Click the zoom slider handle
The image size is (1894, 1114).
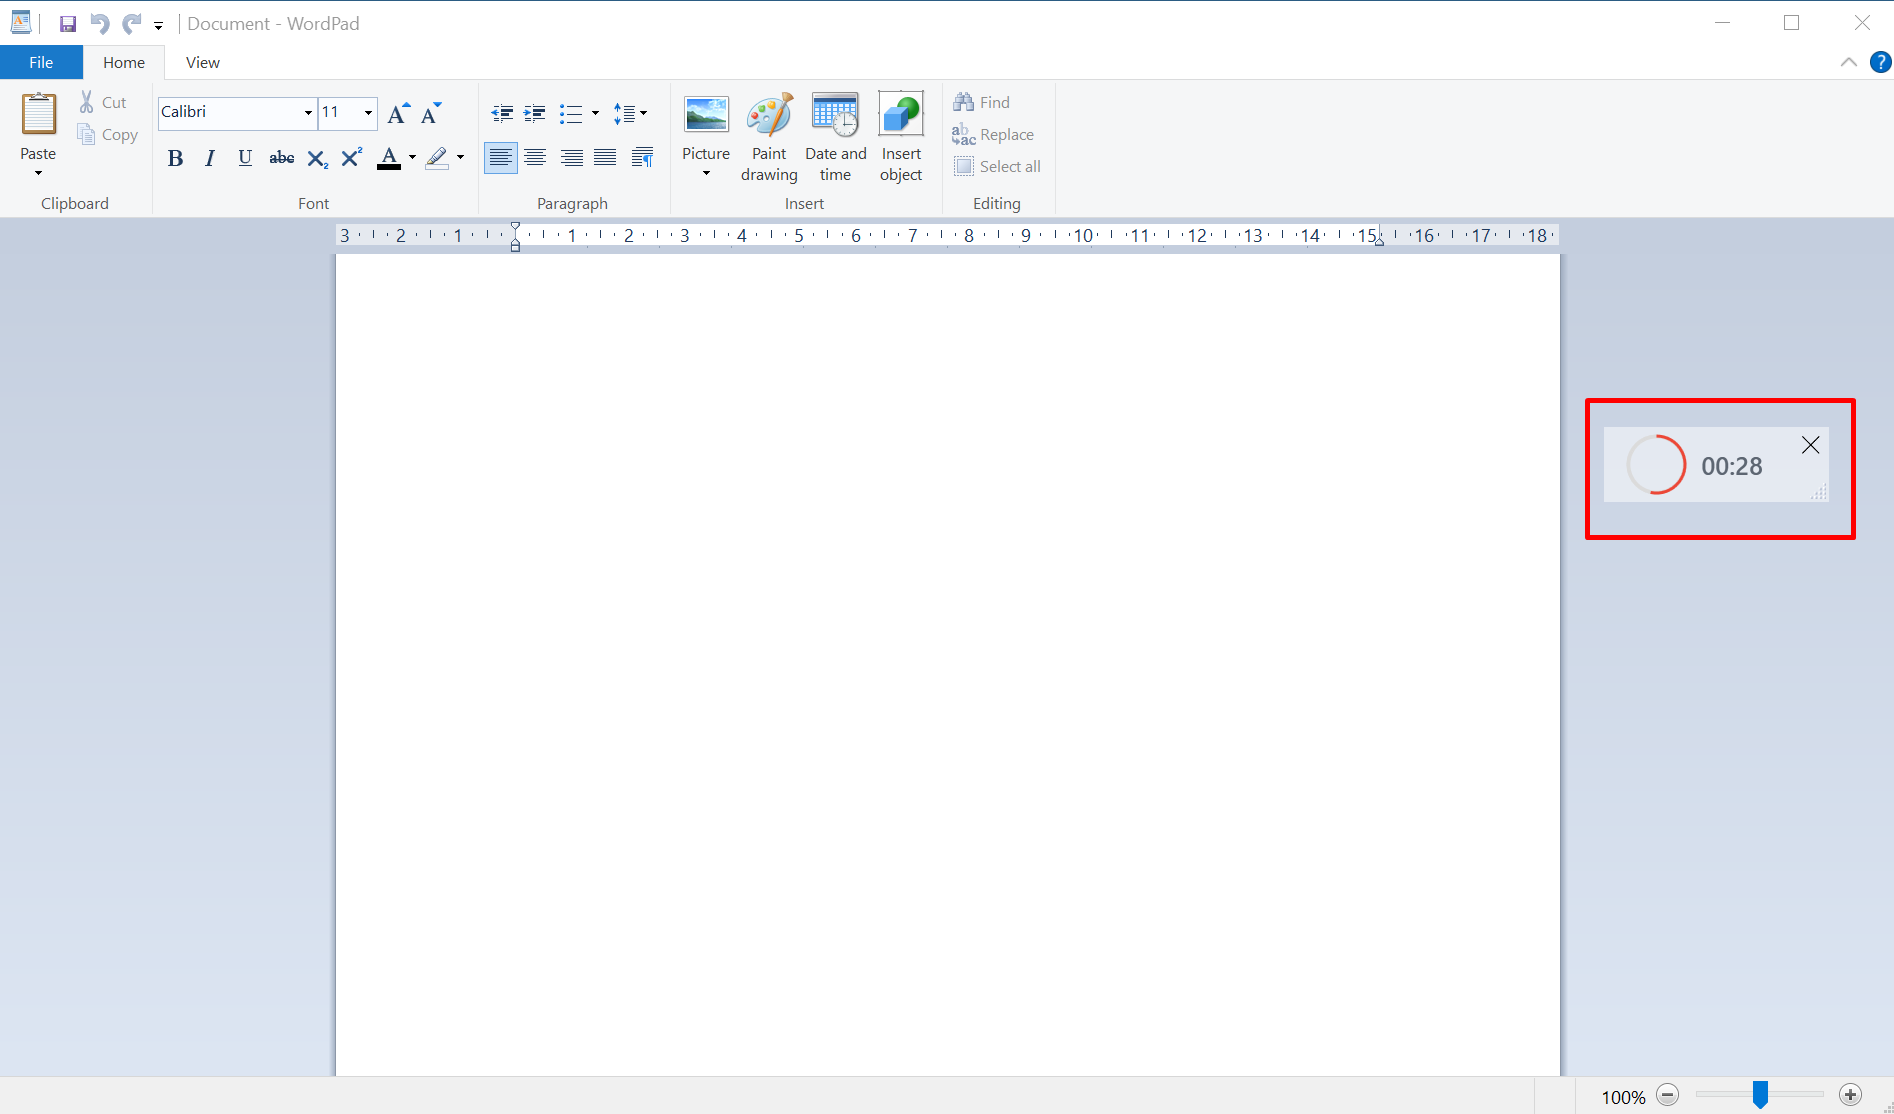point(1760,1095)
